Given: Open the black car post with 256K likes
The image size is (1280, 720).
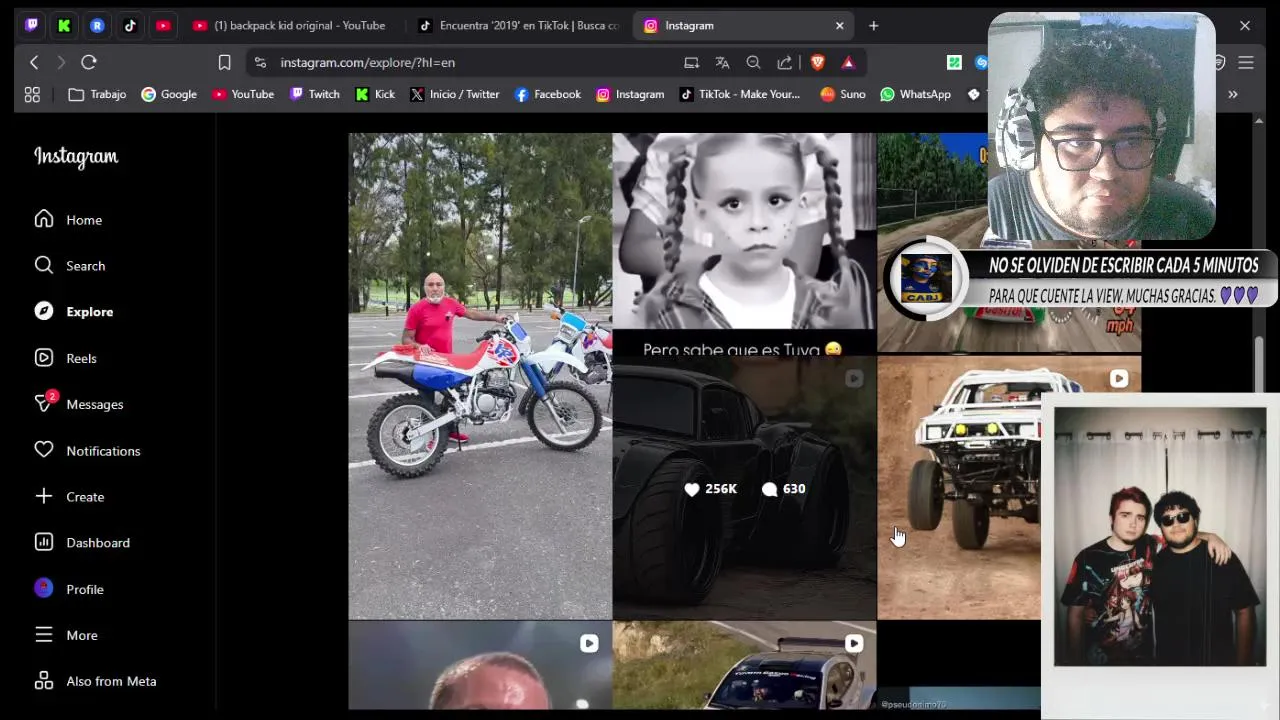Looking at the screenshot, I should pos(744,488).
